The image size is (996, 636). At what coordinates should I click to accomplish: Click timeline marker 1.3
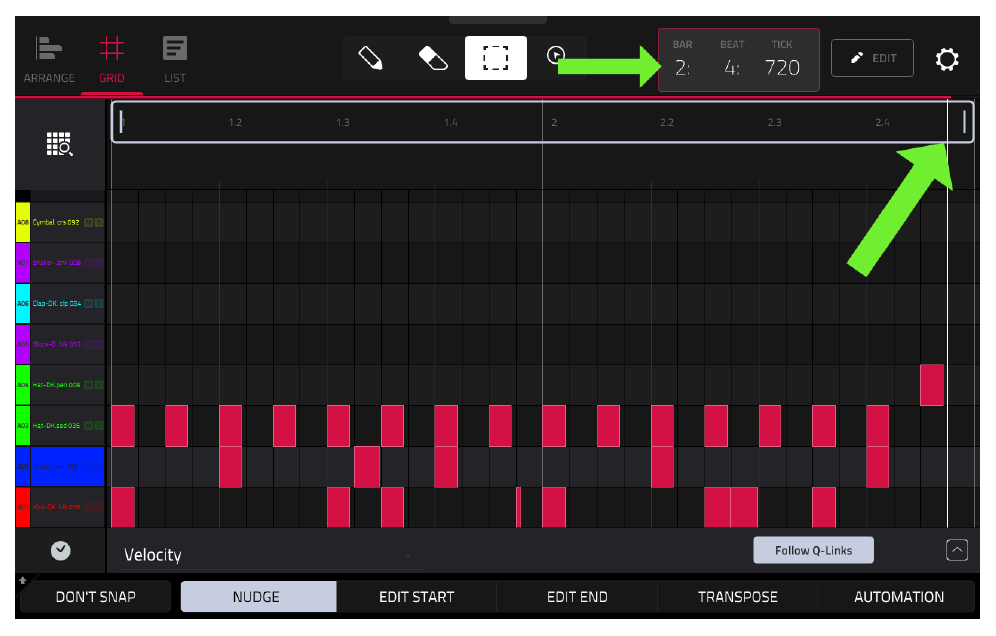coord(343,122)
